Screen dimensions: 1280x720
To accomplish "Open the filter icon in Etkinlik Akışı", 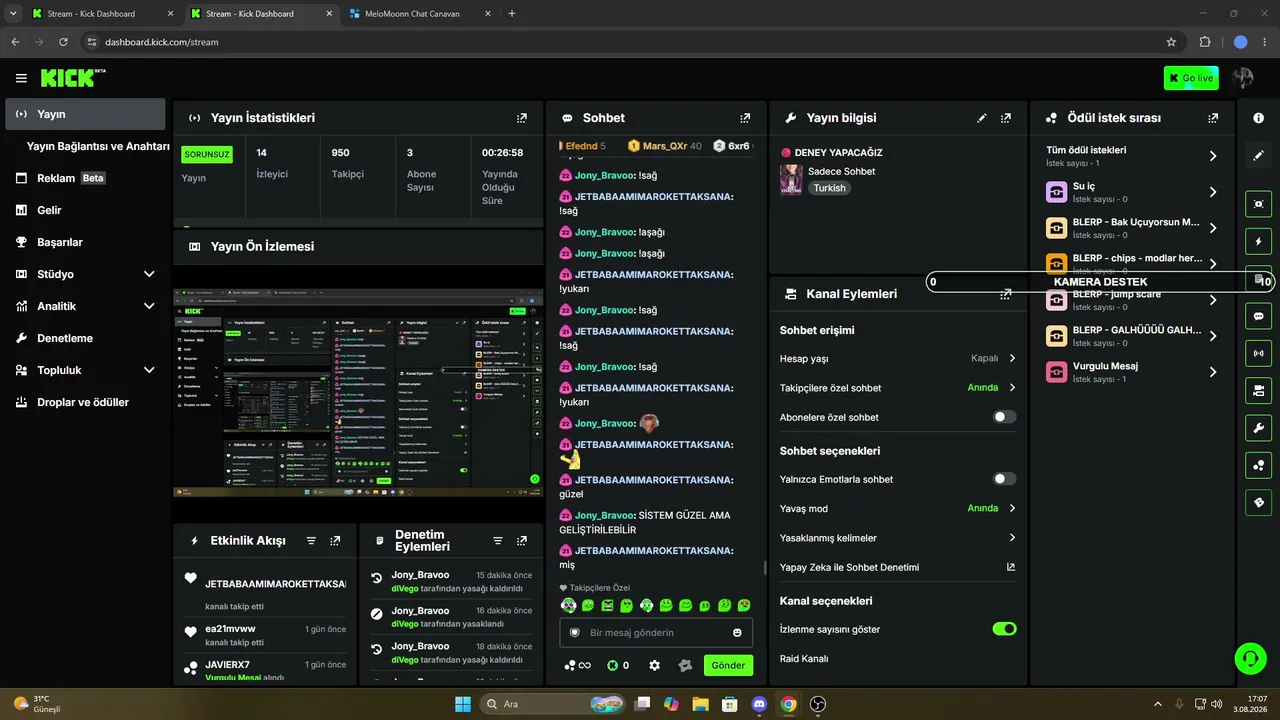I will pyautogui.click(x=311, y=541).
